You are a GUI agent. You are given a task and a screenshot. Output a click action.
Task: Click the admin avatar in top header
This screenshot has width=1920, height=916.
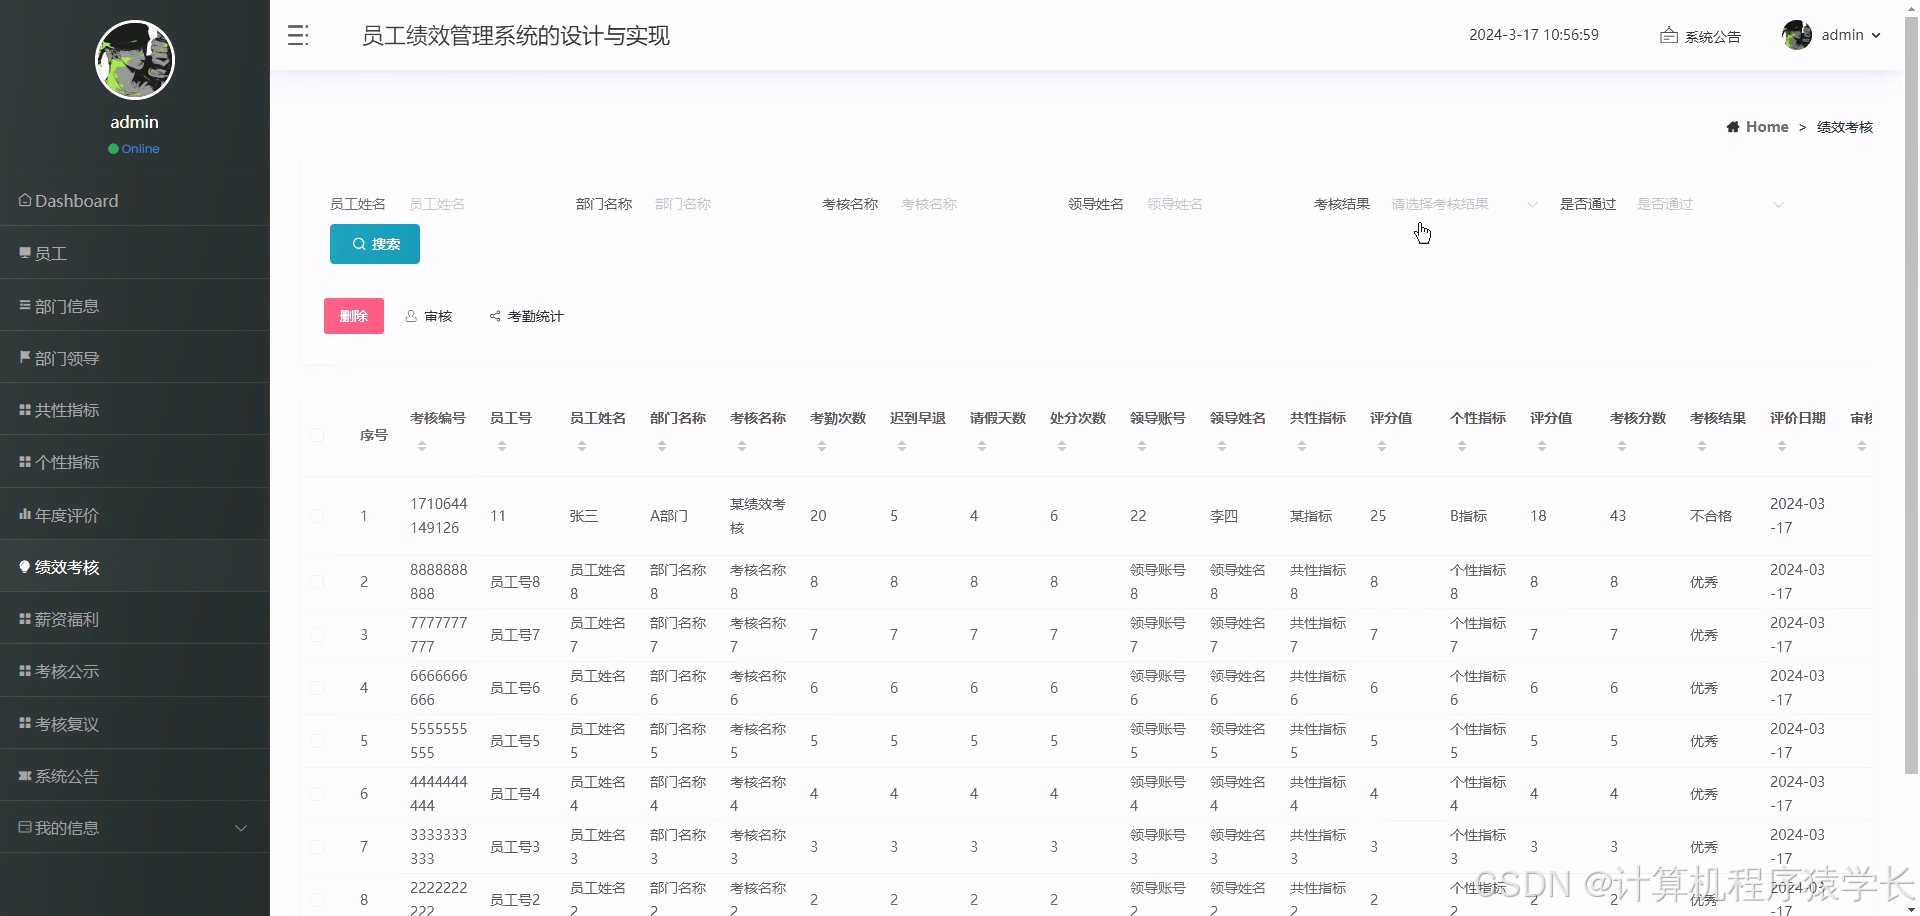[1797, 35]
